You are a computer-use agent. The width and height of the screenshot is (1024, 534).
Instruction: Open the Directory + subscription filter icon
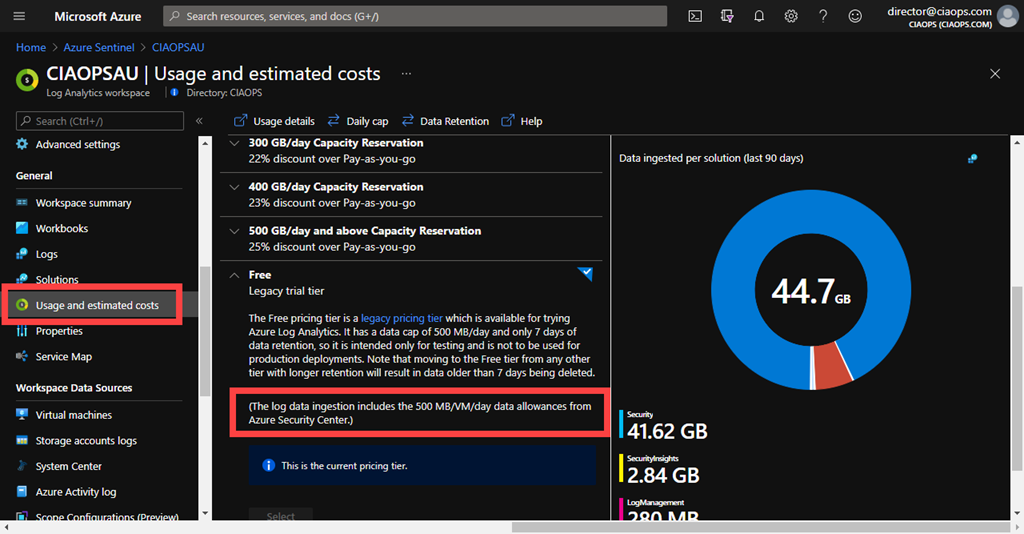tap(727, 16)
